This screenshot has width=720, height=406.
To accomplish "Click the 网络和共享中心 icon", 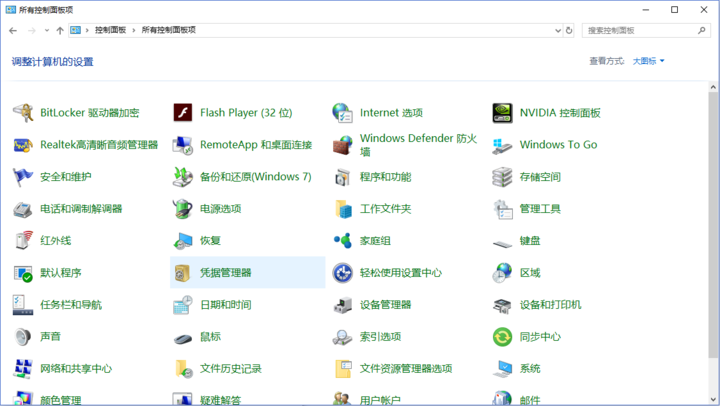I will tap(23, 369).
